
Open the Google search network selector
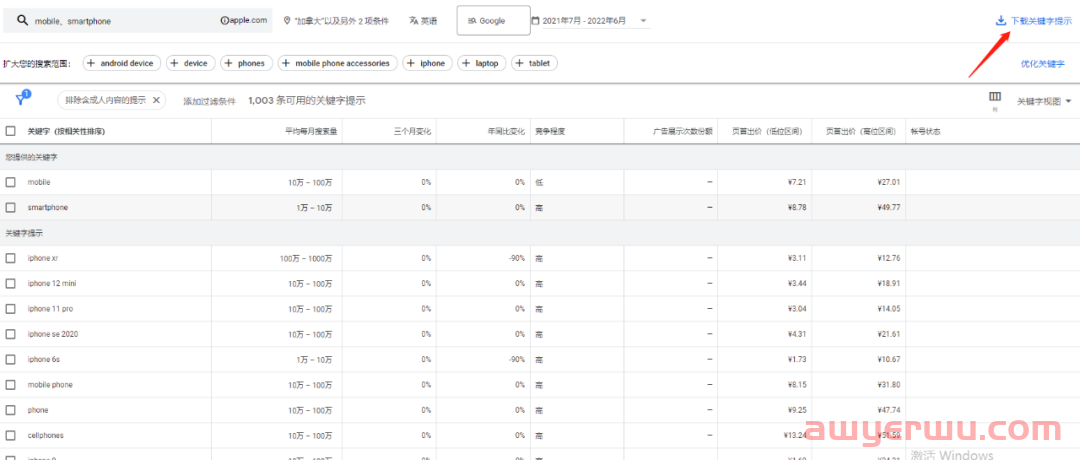[493, 21]
